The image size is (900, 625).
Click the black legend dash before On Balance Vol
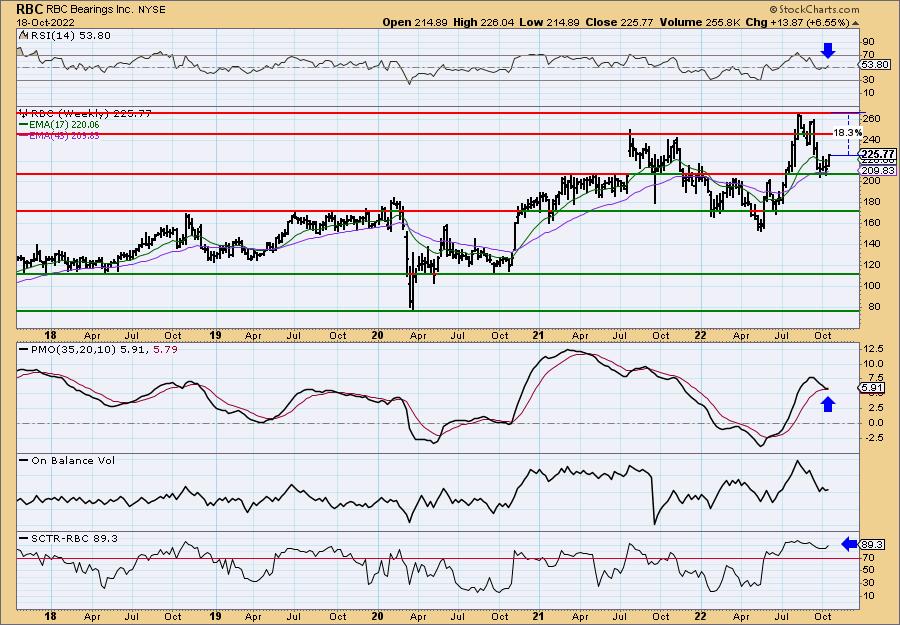pyautogui.click(x=24, y=460)
